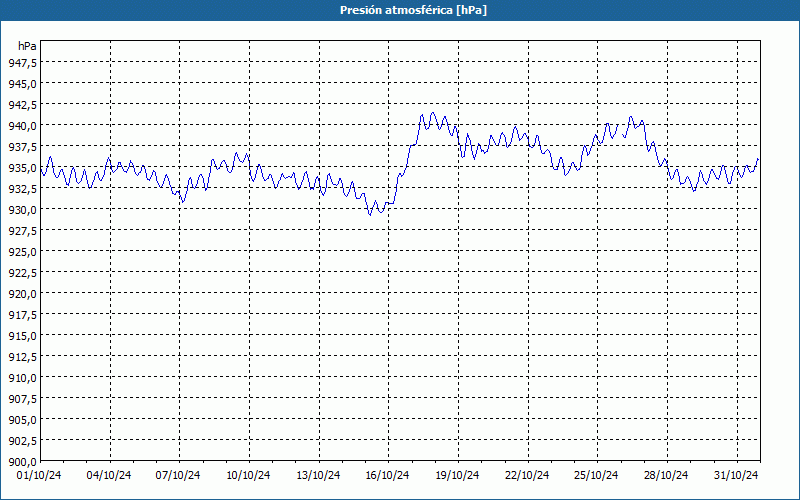Click the 16/10/24 date label

tap(387, 475)
